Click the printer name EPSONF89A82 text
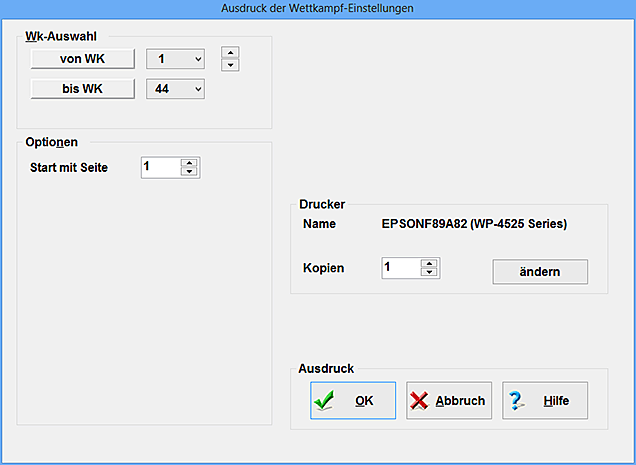 point(474,224)
